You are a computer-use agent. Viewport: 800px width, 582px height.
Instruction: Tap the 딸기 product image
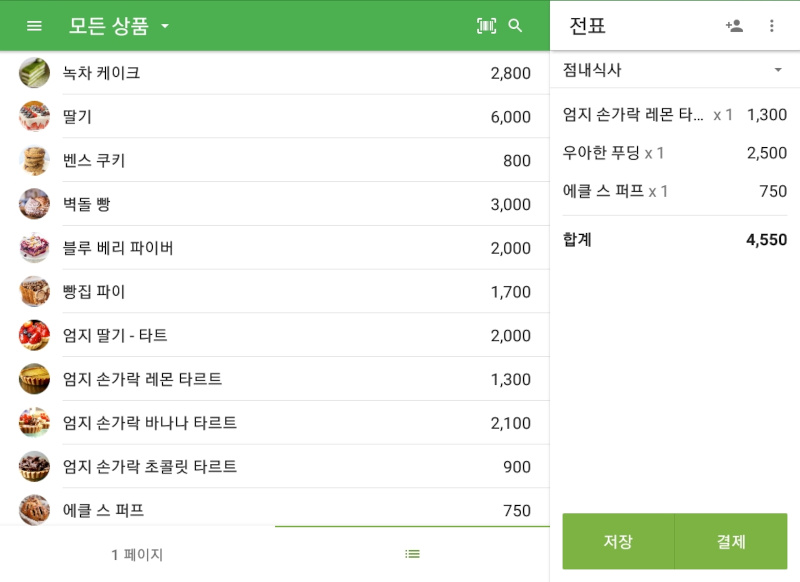click(34, 116)
